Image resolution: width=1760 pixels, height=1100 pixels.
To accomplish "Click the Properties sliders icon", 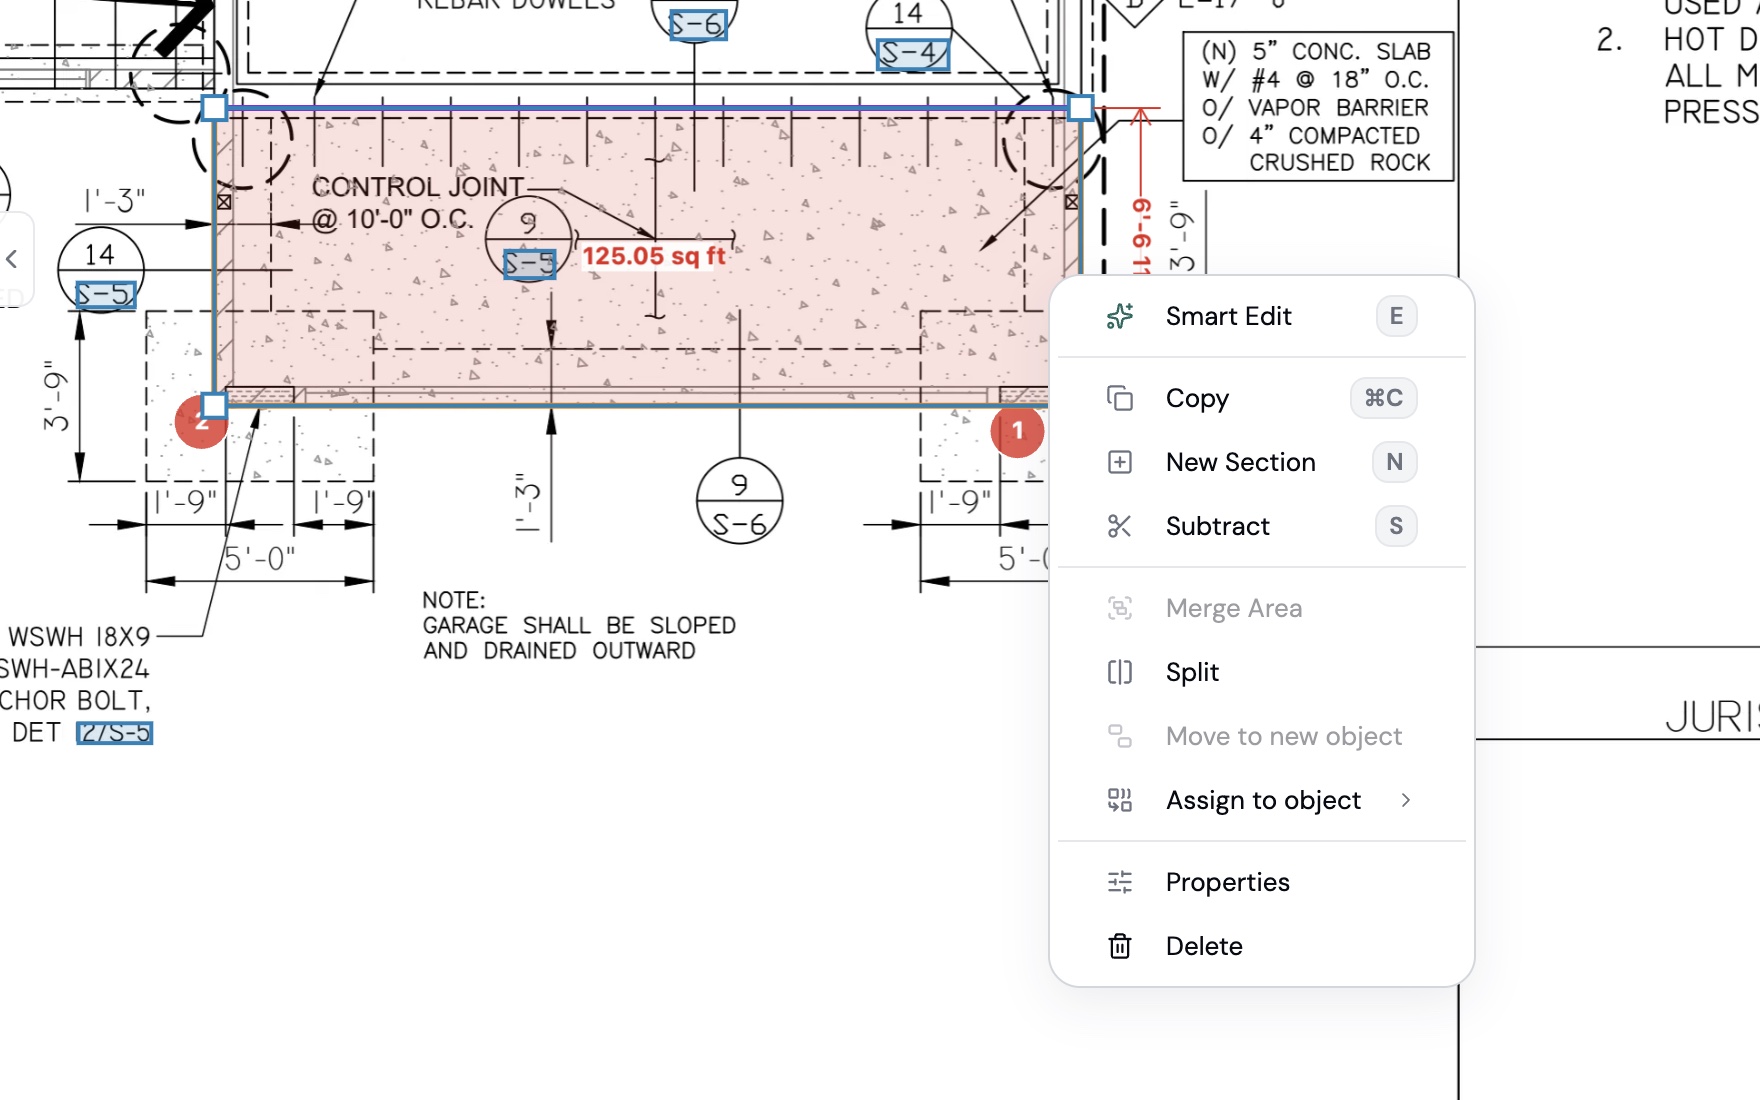I will [1120, 882].
